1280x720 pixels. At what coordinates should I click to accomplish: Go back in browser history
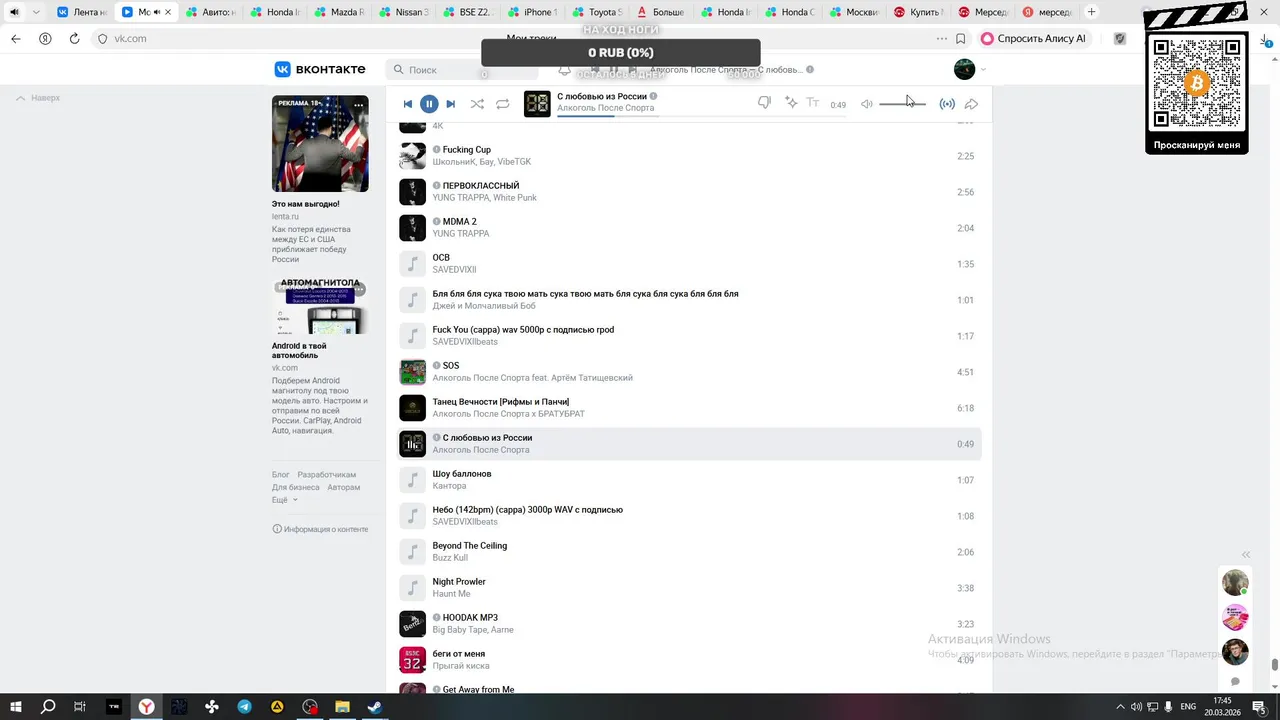click(x=15, y=38)
